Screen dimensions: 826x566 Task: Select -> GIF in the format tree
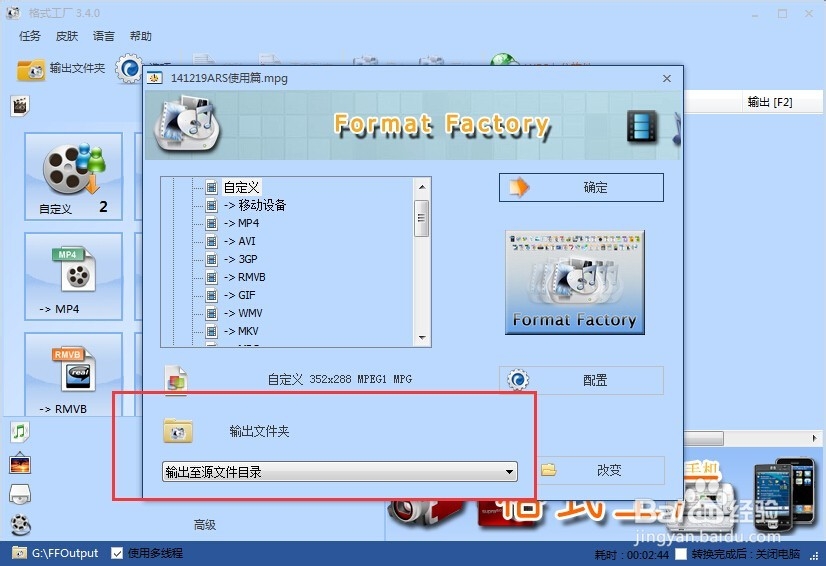click(240, 295)
